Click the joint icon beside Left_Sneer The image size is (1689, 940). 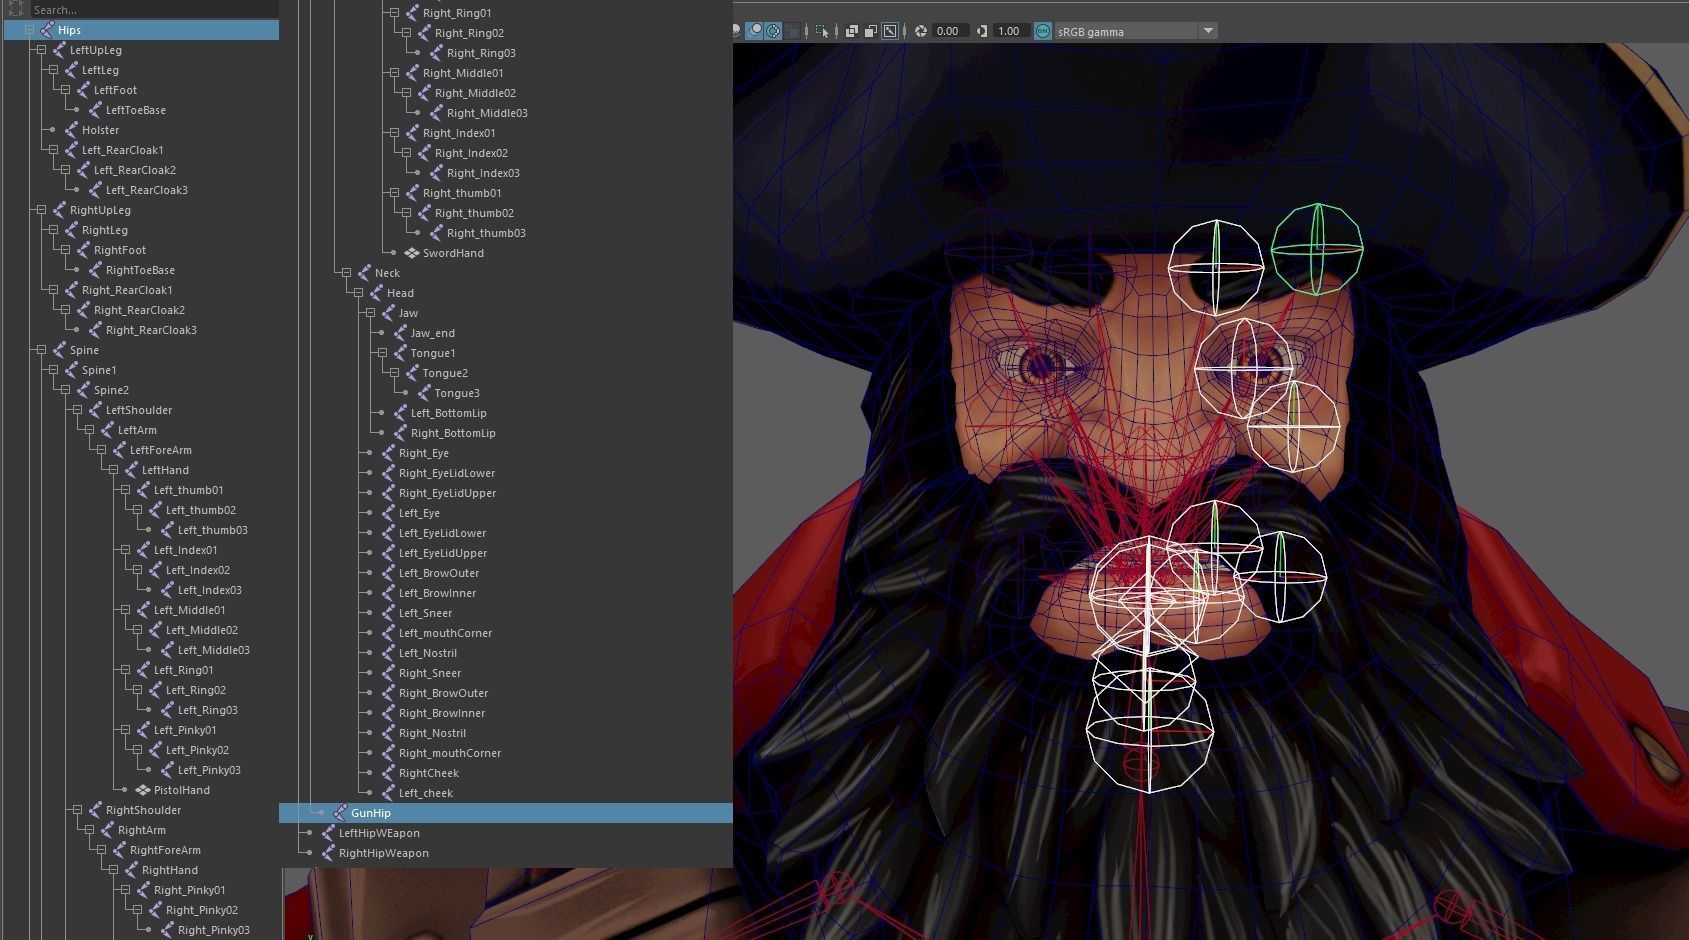tap(388, 613)
